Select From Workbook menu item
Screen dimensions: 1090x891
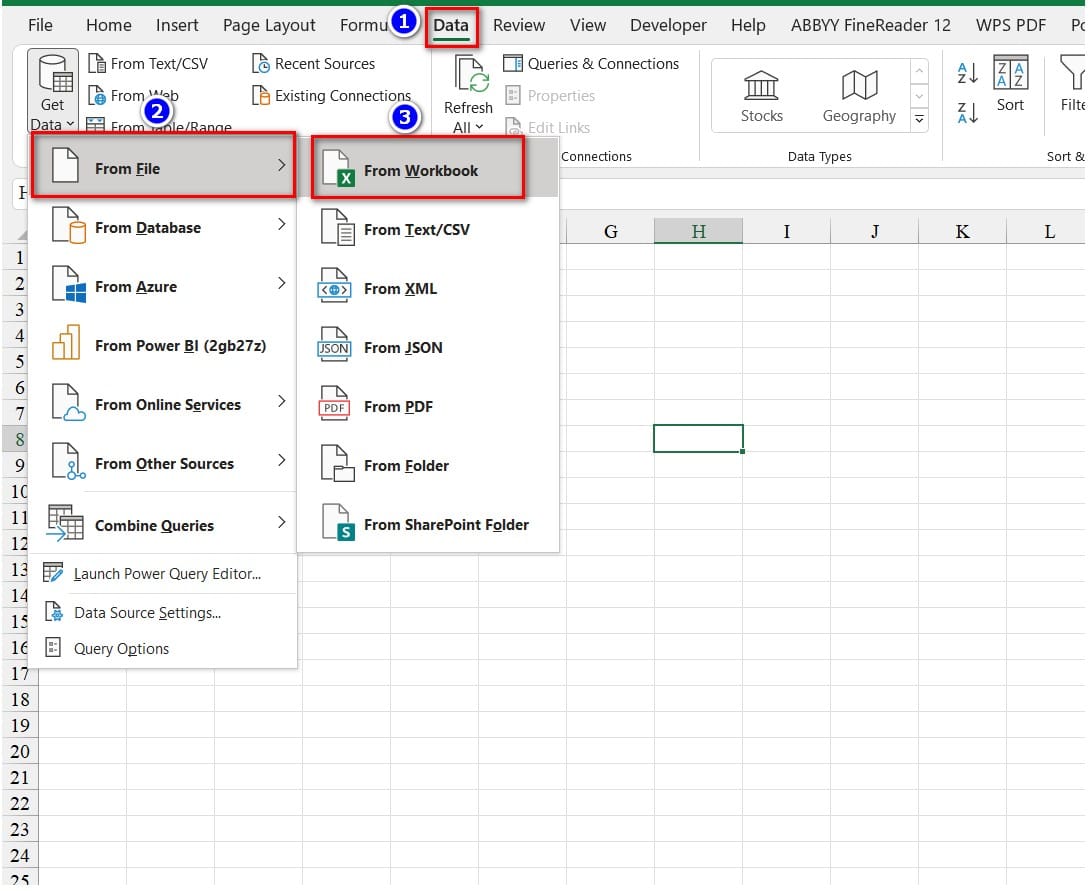(420, 171)
